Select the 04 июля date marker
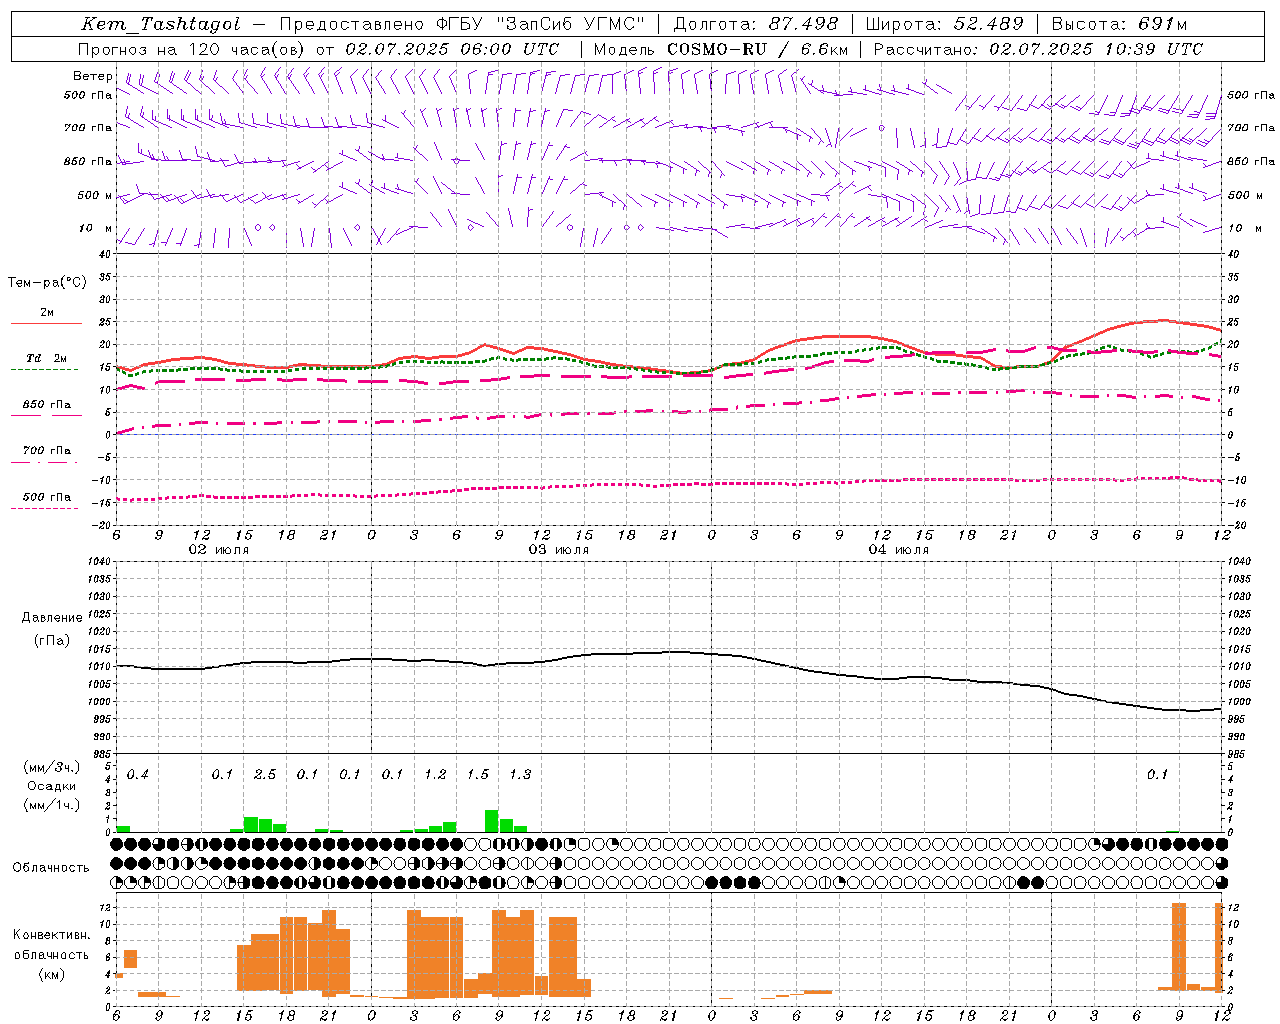Viewport: 1280px width, 1024px height. (899, 550)
